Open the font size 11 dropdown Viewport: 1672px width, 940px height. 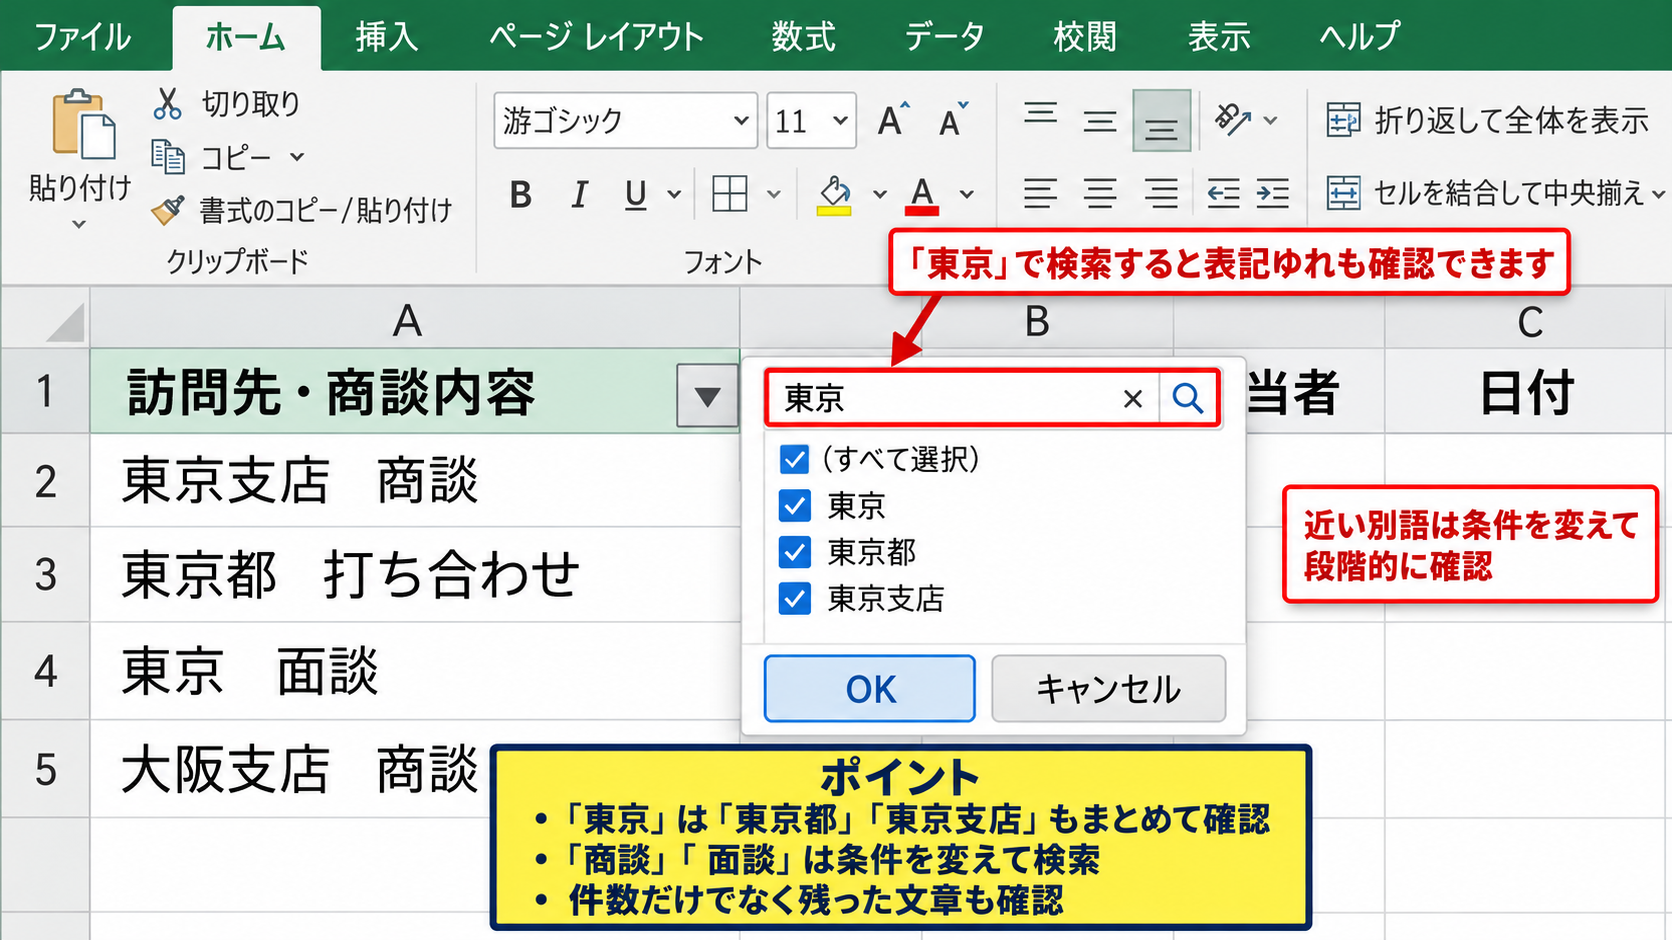pyautogui.click(x=840, y=121)
